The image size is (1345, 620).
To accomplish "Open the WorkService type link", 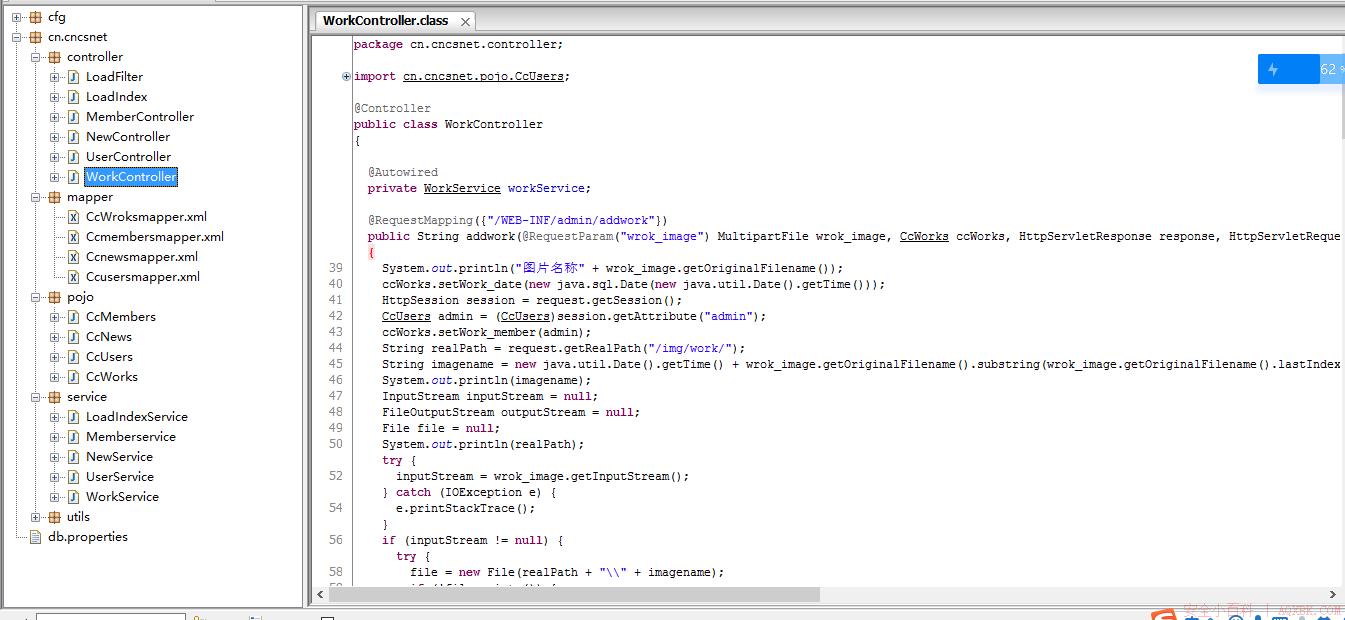I will pyautogui.click(x=462, y=188).
